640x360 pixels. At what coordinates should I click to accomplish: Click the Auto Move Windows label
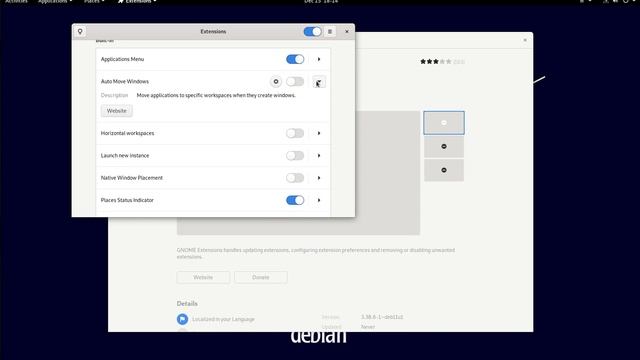tap(124, 82)
